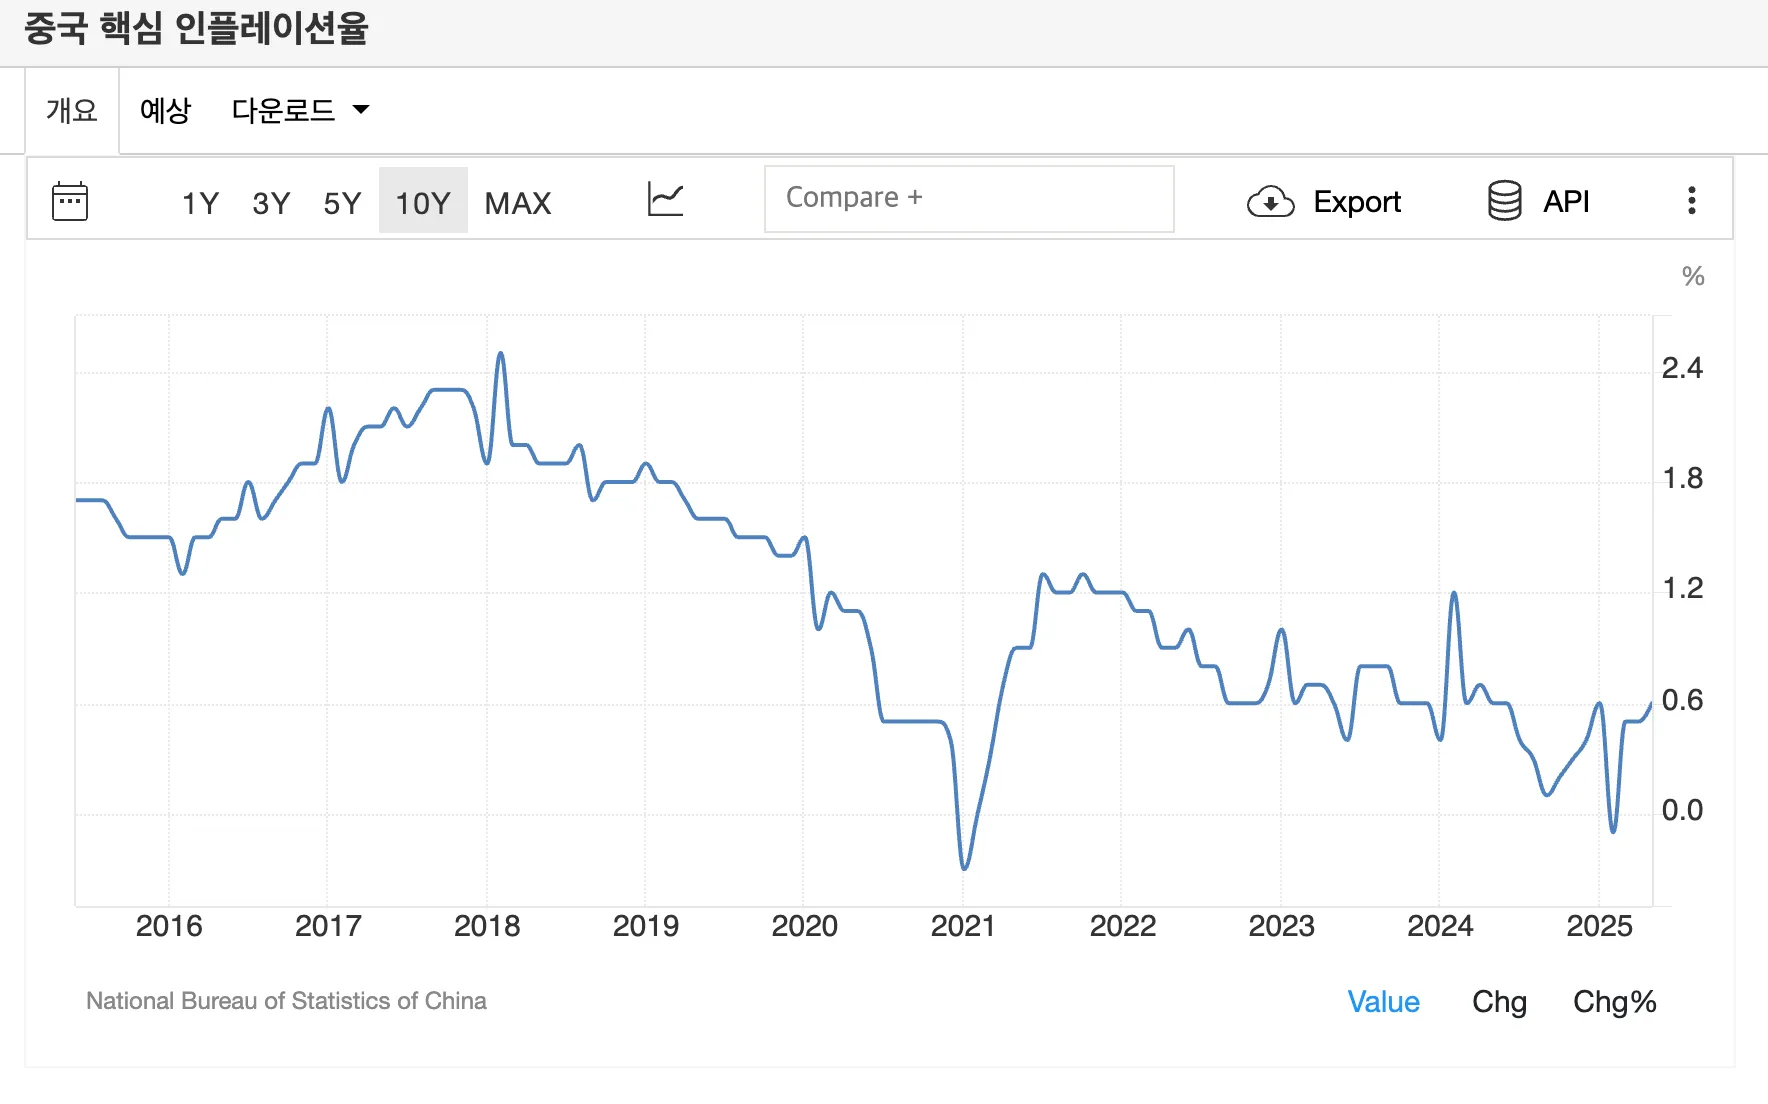Select the MAX time range
Screen dimensions: 1768x1104
click(518, 203)
